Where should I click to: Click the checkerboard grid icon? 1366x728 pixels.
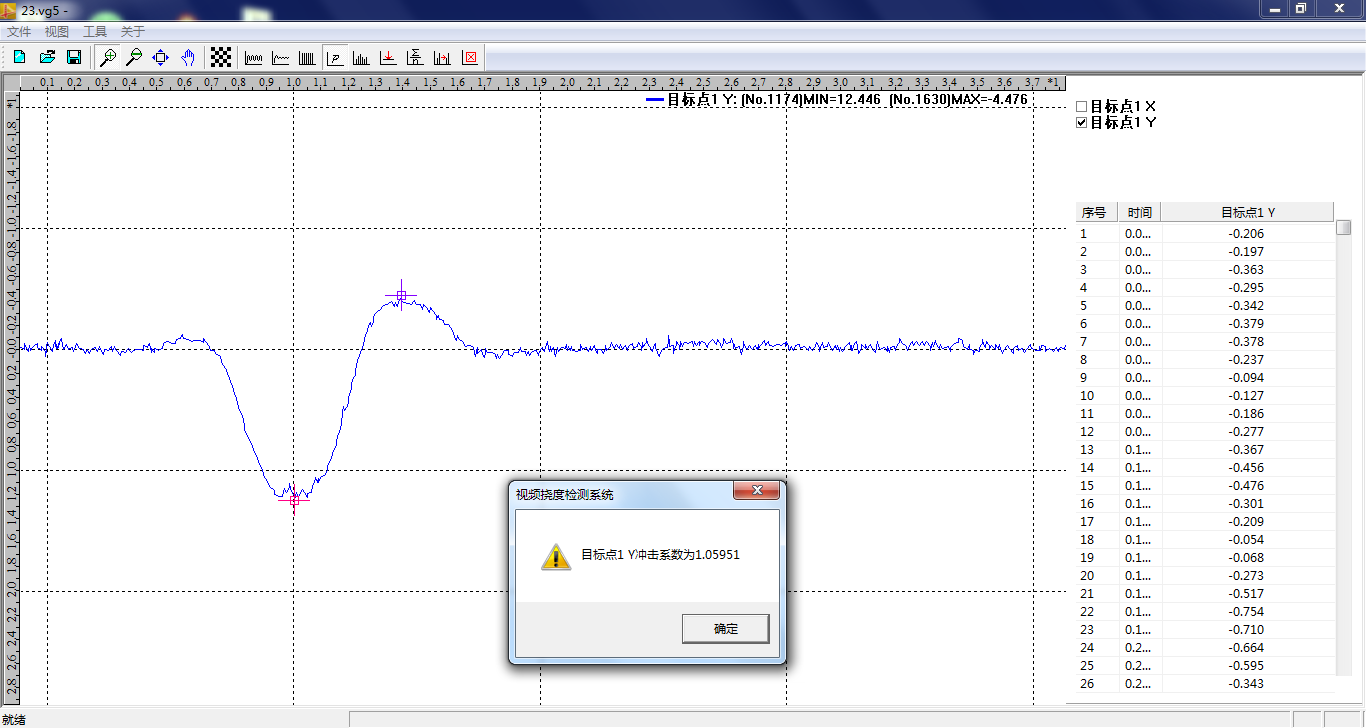221,57
